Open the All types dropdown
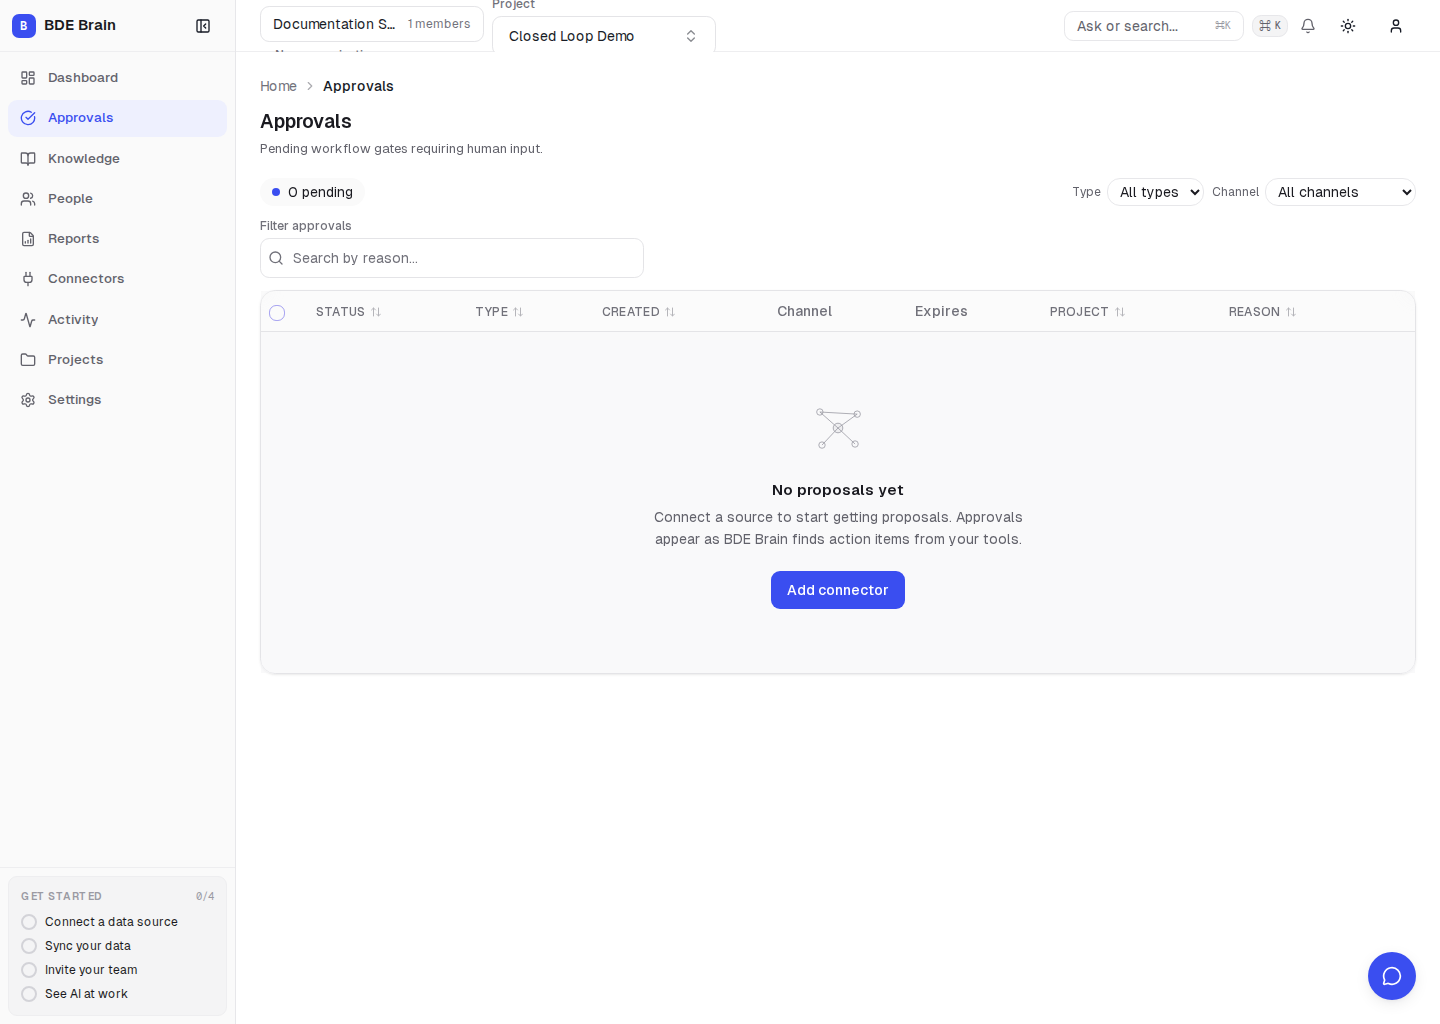 coord(1155,192)
